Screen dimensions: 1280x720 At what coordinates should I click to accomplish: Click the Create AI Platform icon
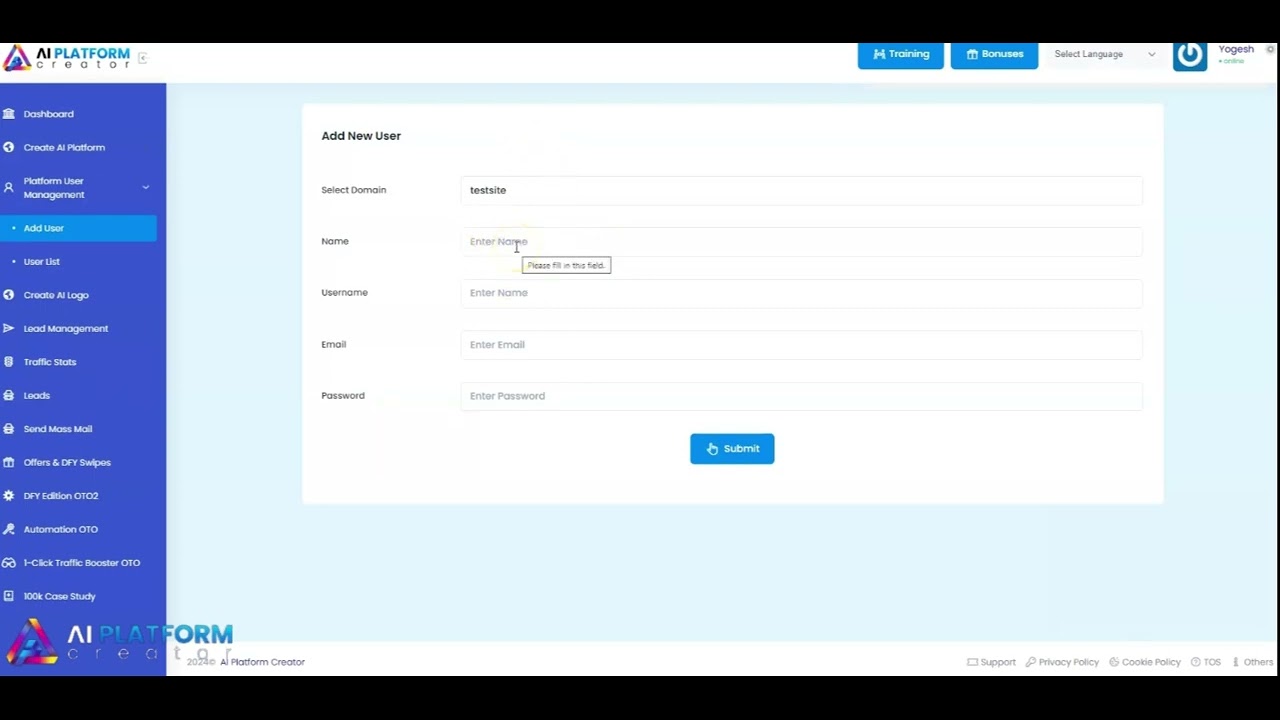pyautogui.click(x=9, y=147)
